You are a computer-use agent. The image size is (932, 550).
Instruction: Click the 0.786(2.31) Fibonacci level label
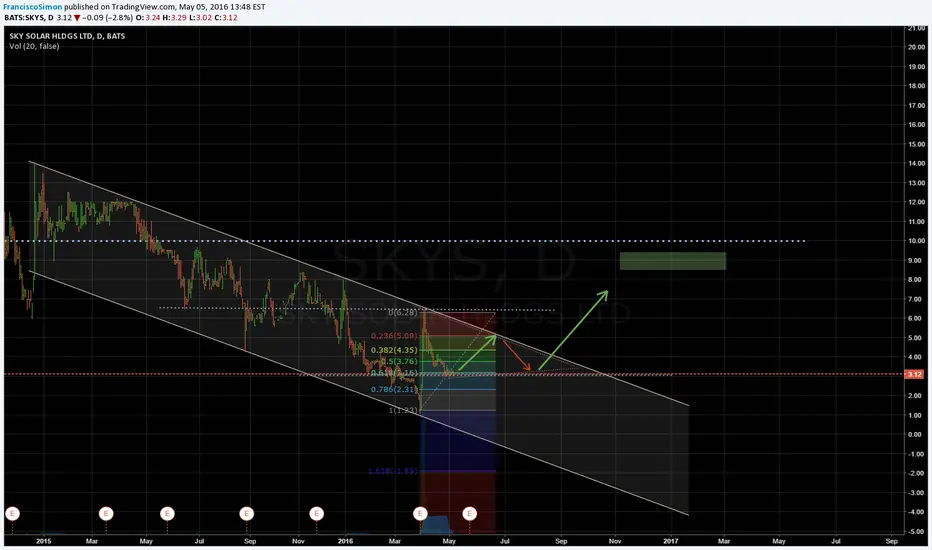pos(394,389)
